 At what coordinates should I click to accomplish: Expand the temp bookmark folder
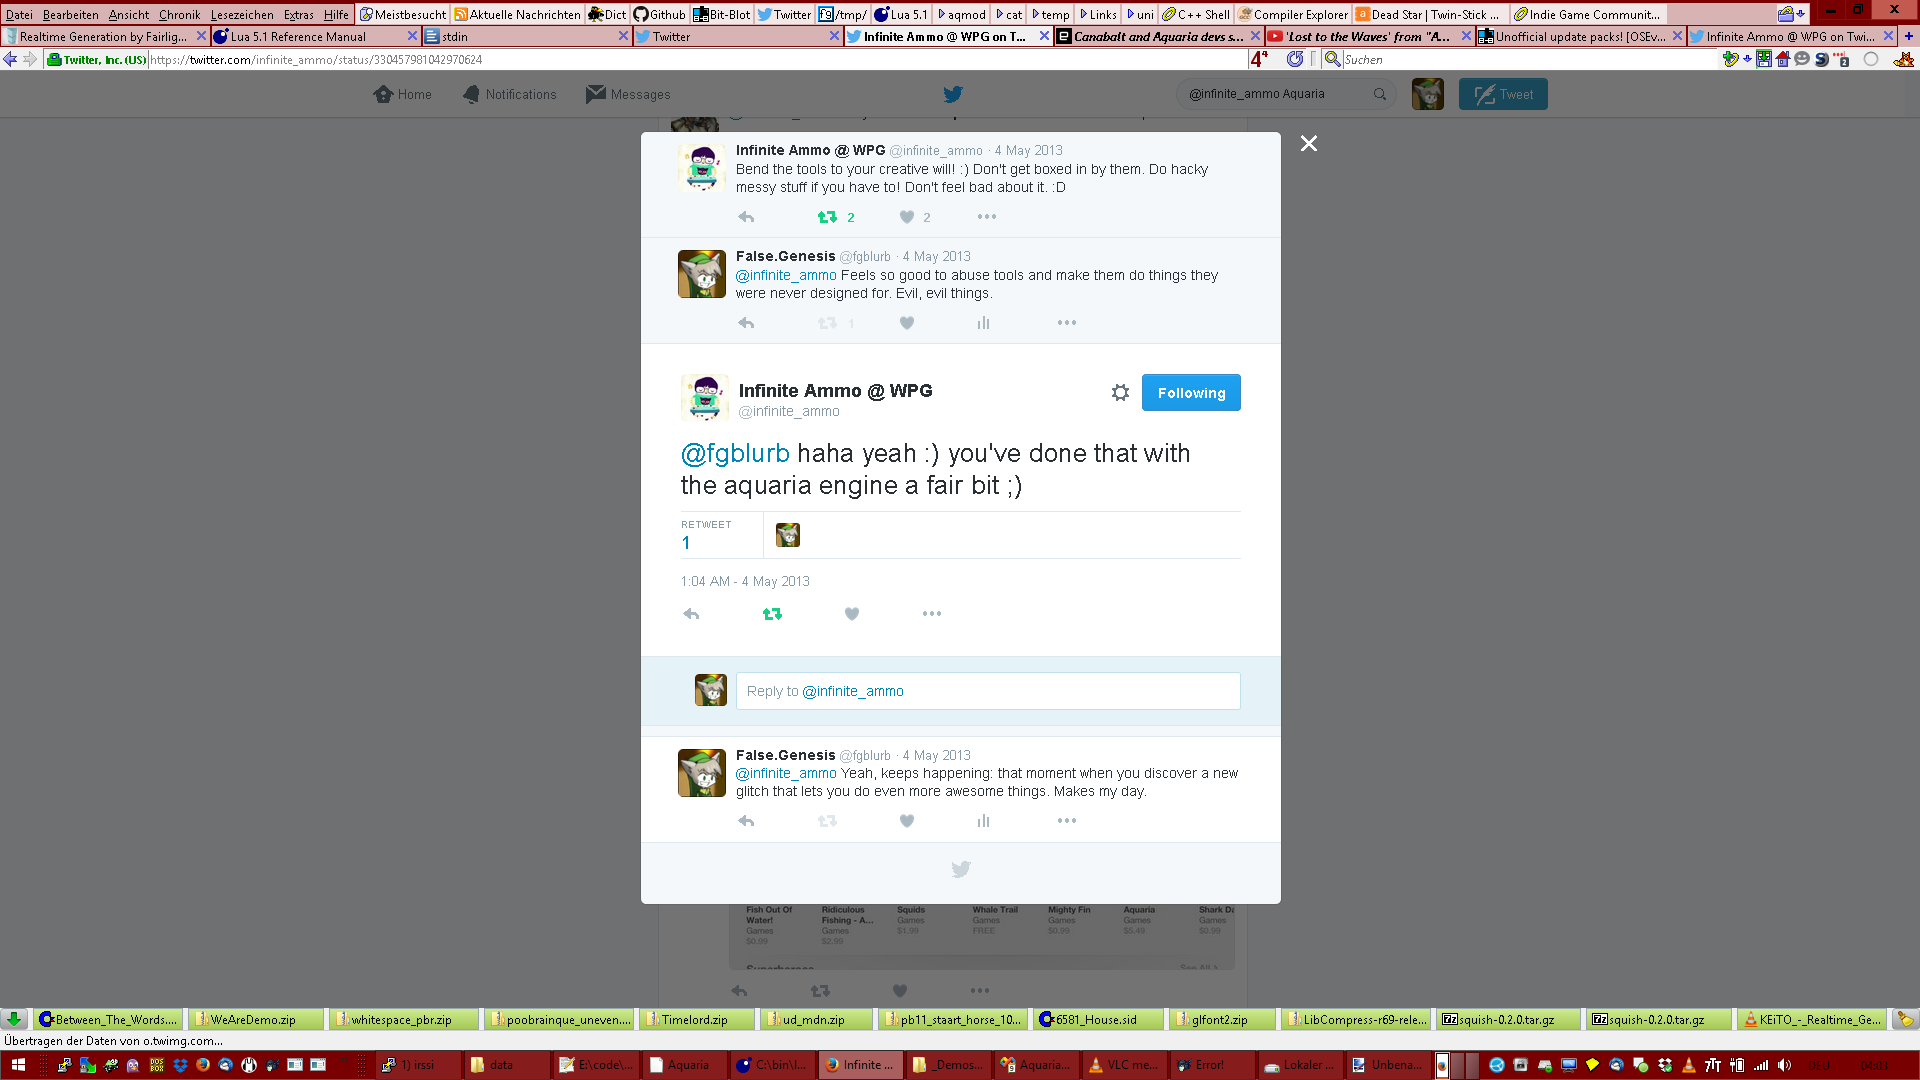1051,14
